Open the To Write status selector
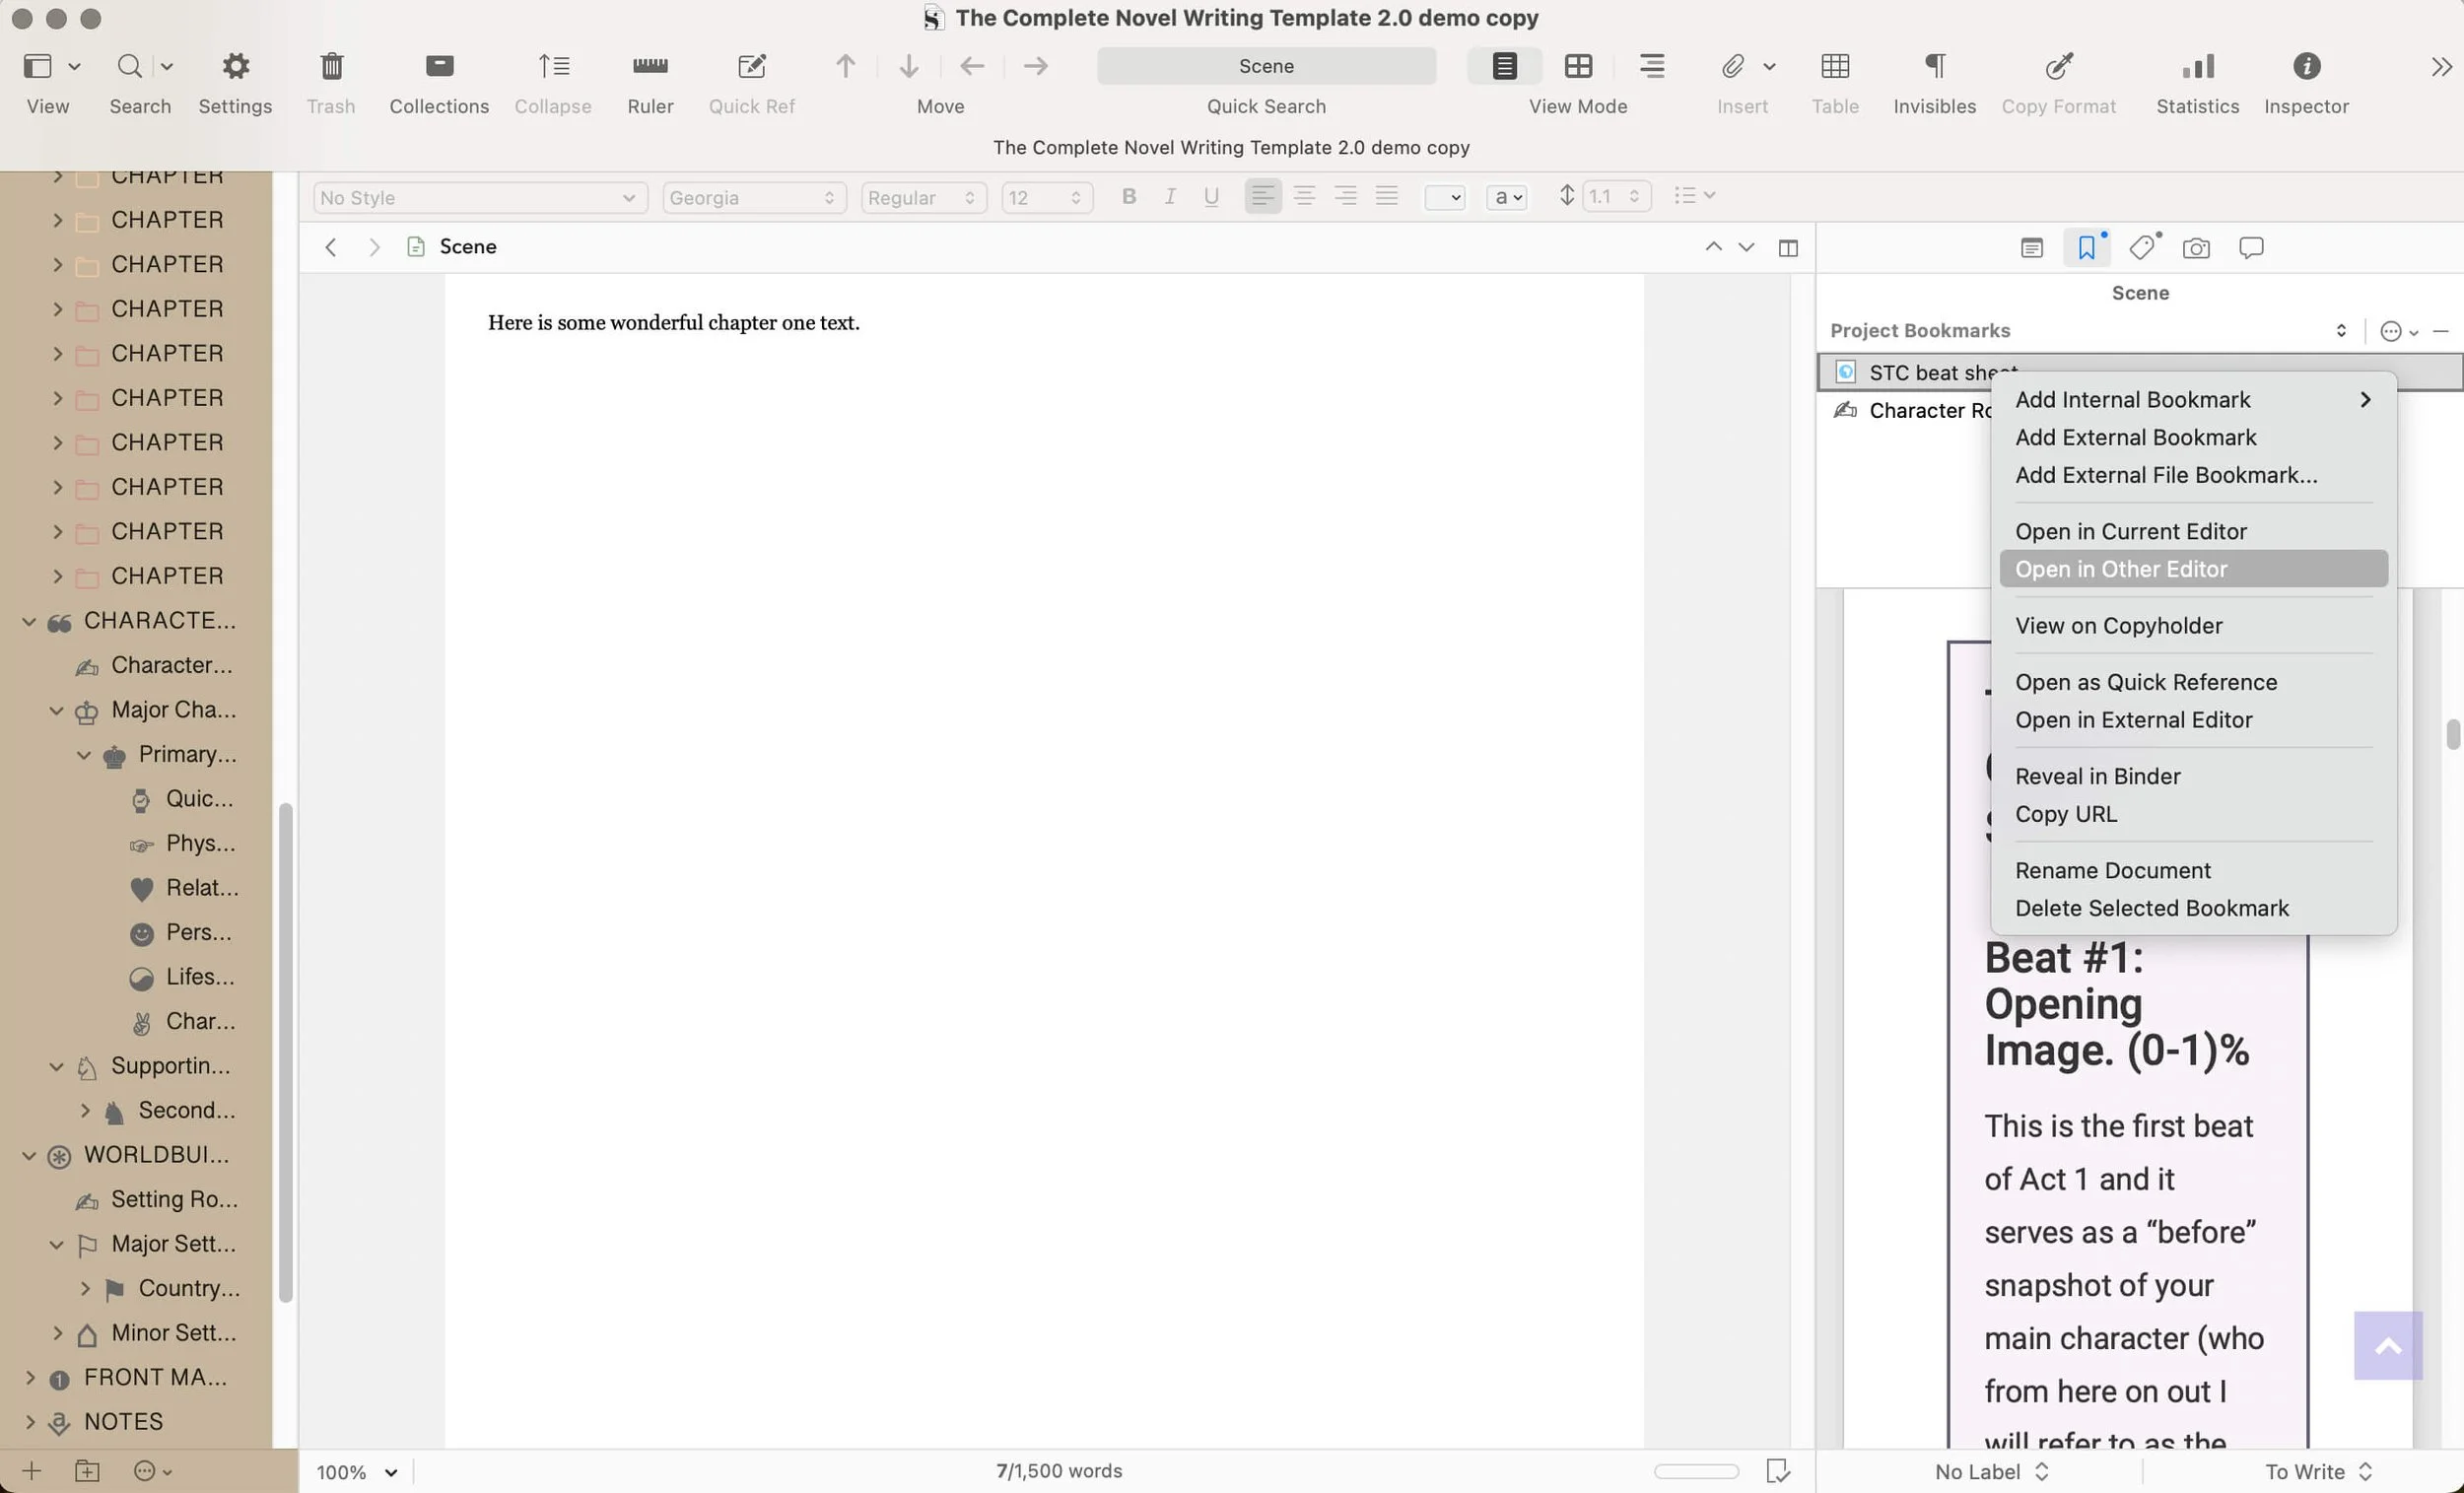 (x=2317, y=1472)
